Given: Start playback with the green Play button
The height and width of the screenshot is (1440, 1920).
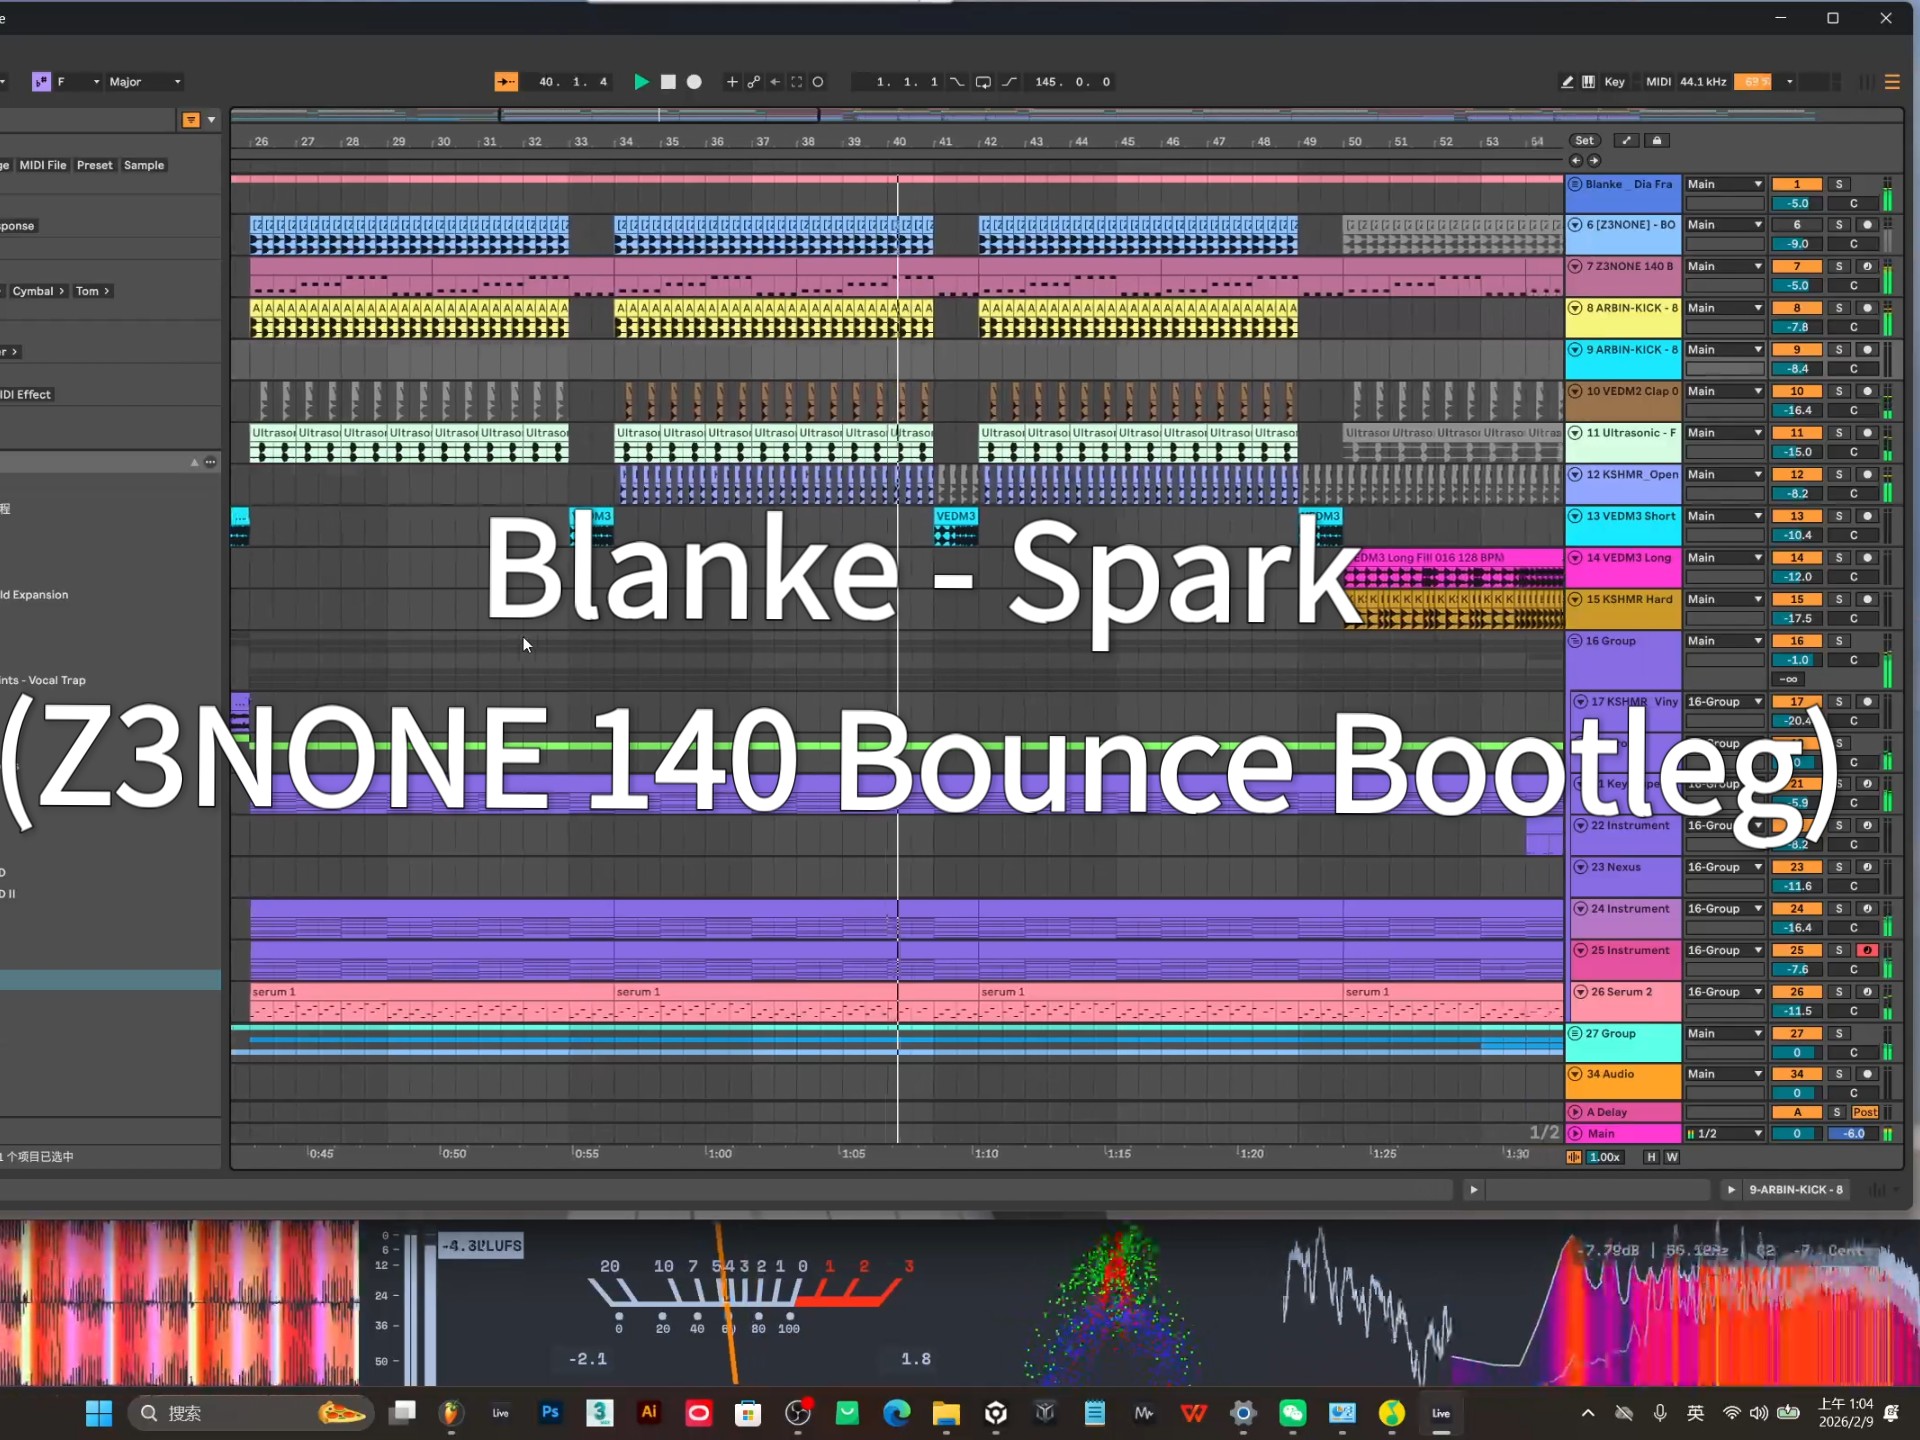Looking at the screenshot, I should point(641,82).
